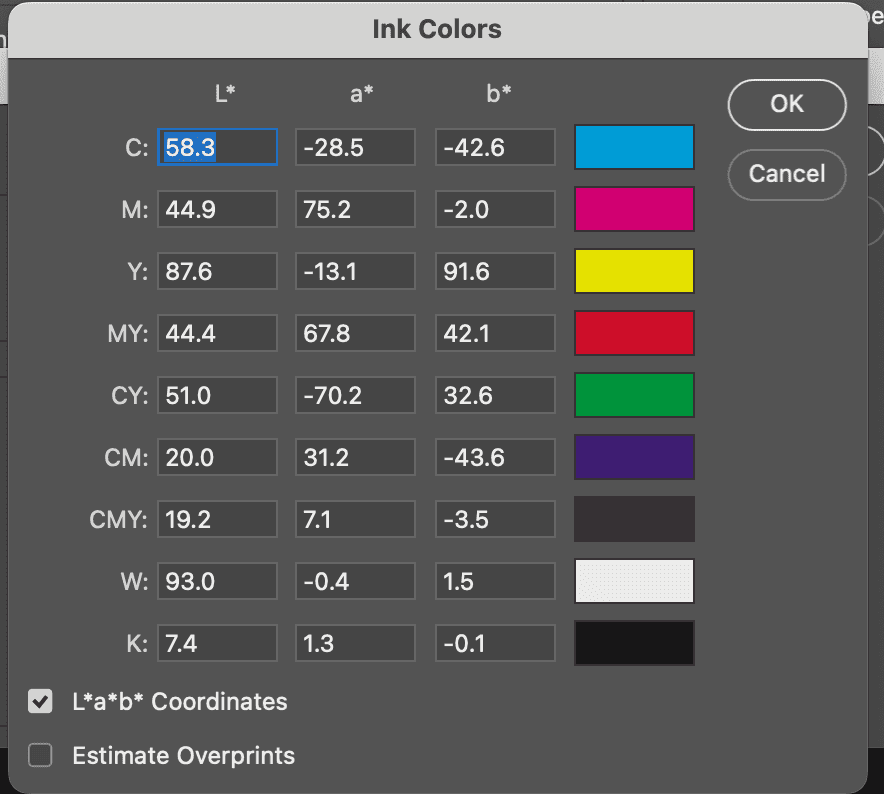Viewport: 884px width, 794px height.
Task: Focus the C row L* field 58.3
Action: tap(218, 147)
